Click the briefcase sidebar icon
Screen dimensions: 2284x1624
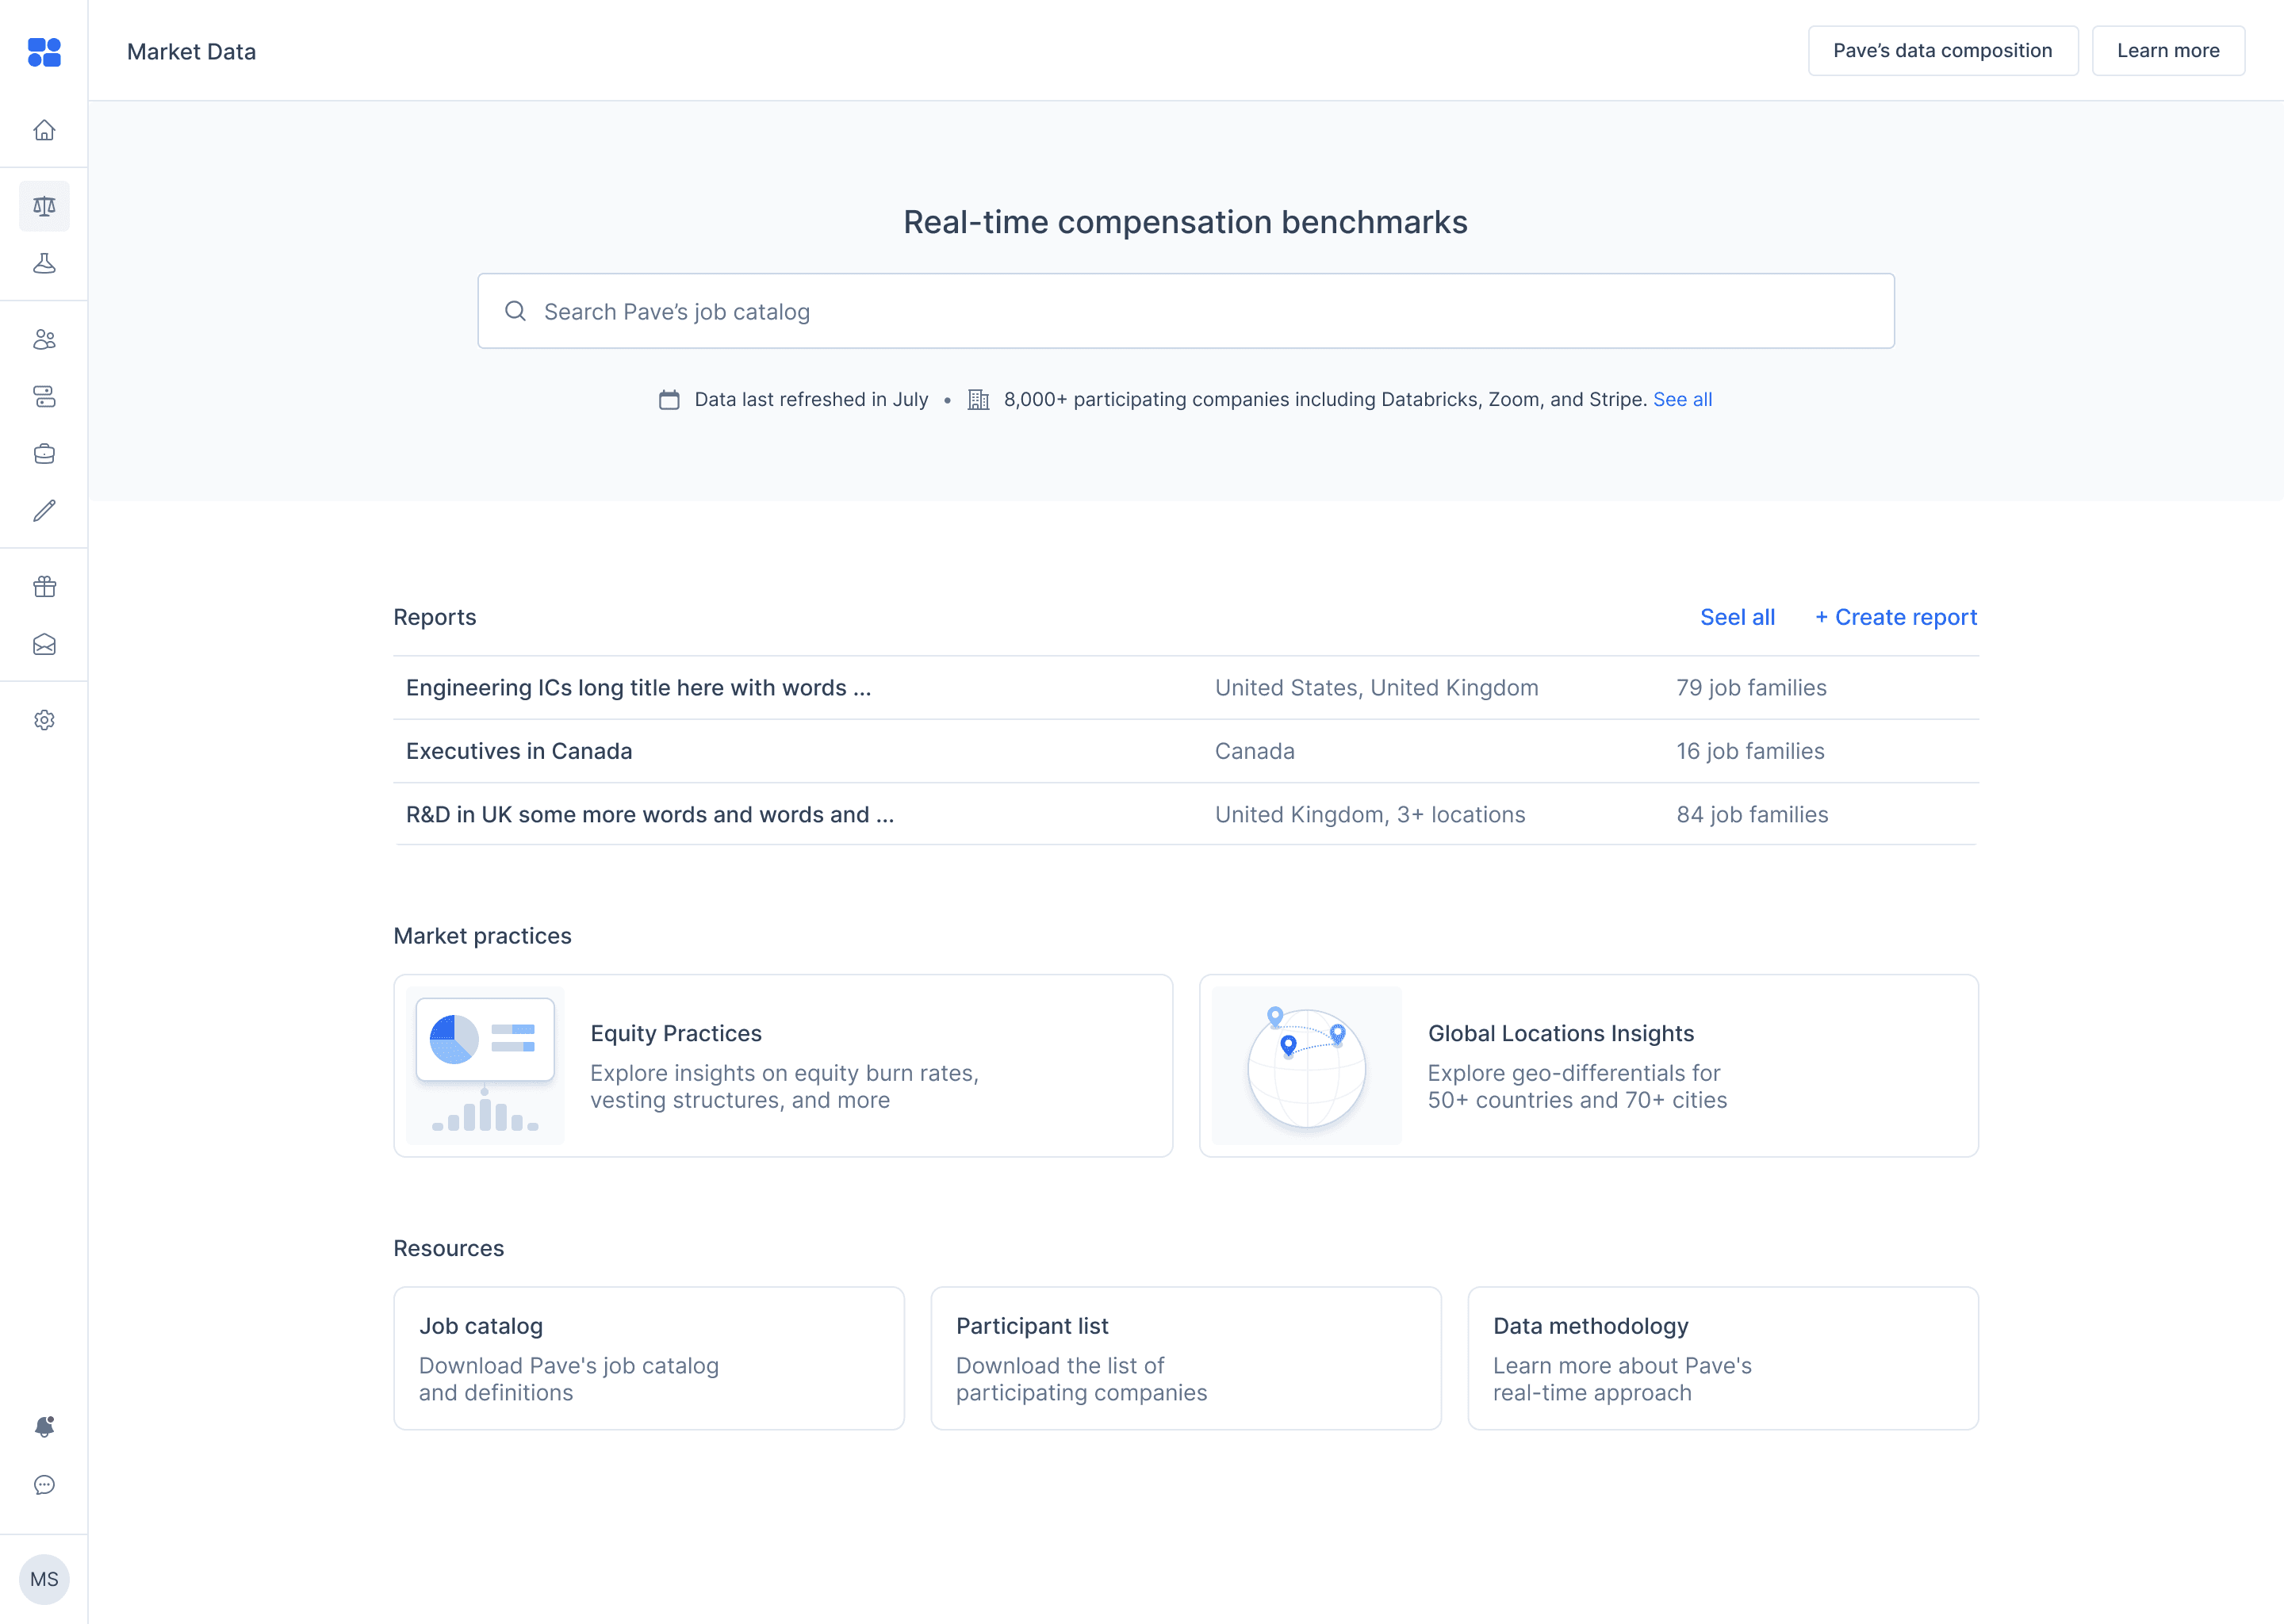click(44, 454)
